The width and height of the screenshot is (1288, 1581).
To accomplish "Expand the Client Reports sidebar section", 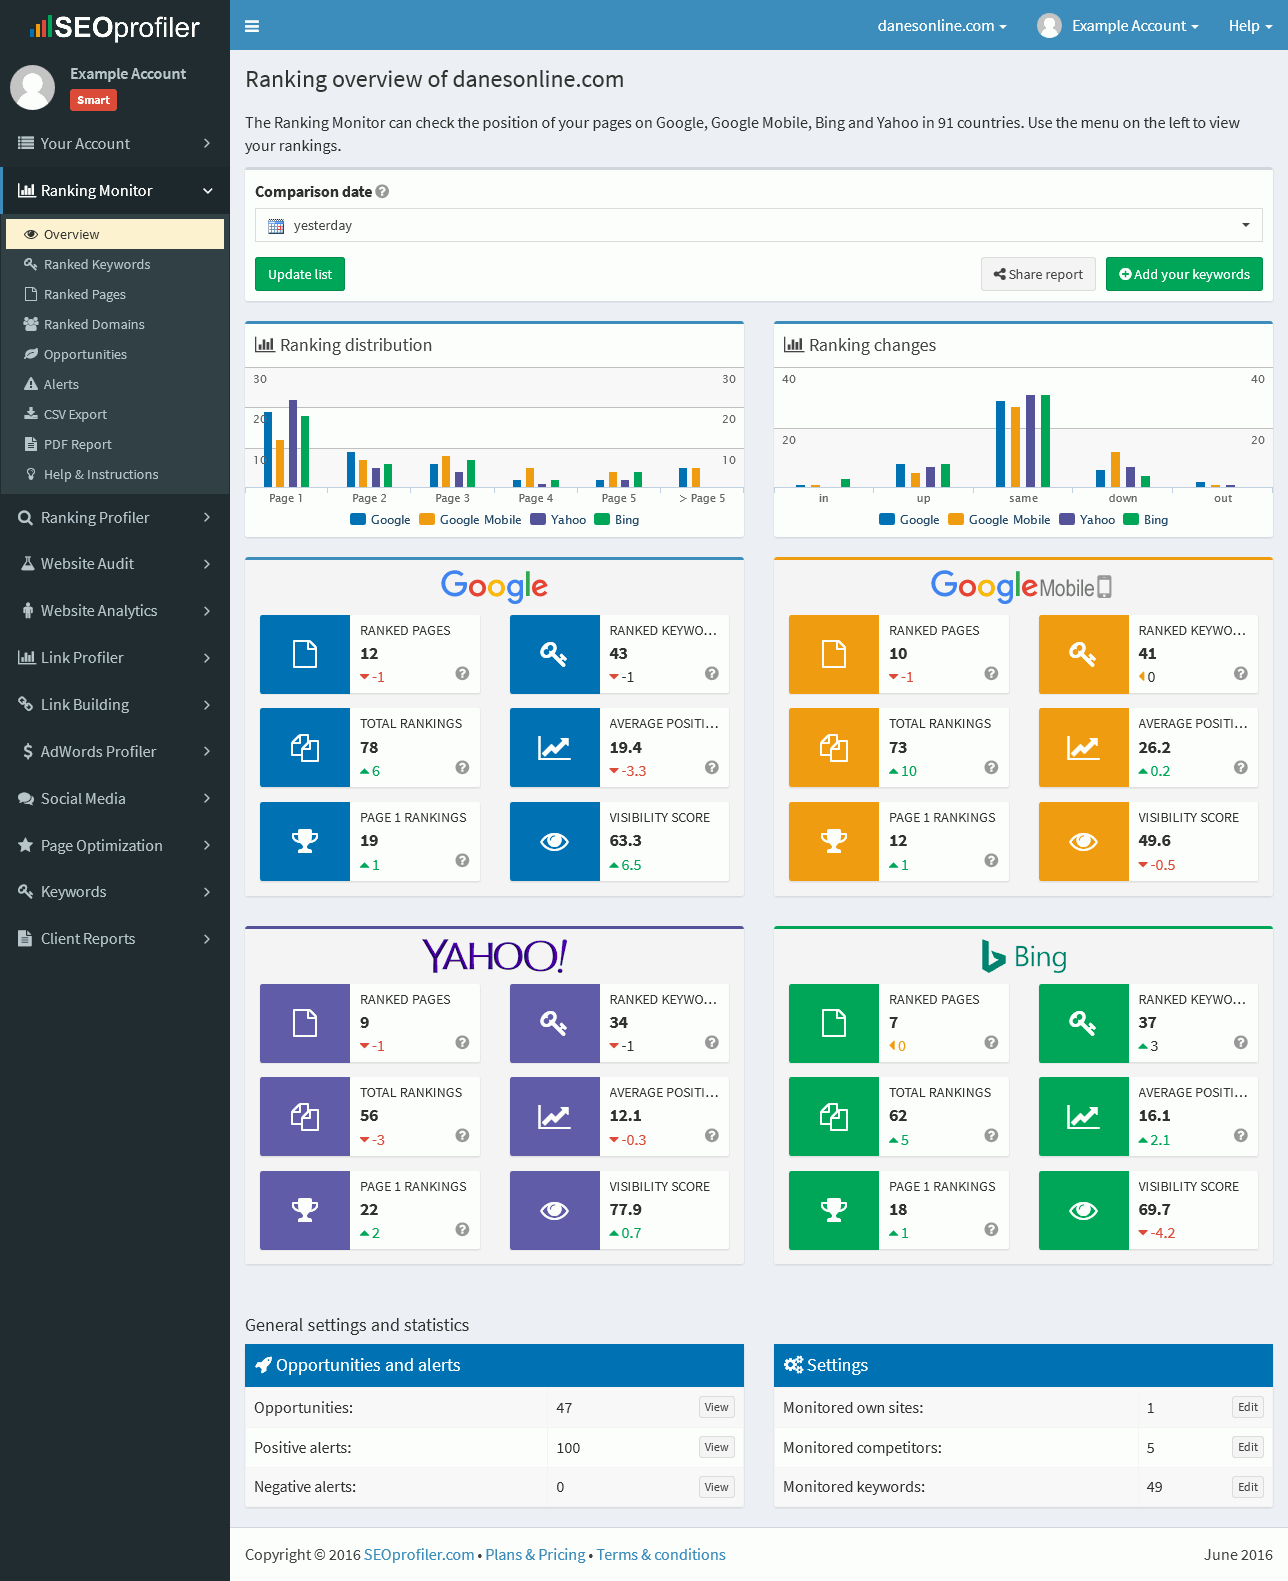I will coord(115,938).
